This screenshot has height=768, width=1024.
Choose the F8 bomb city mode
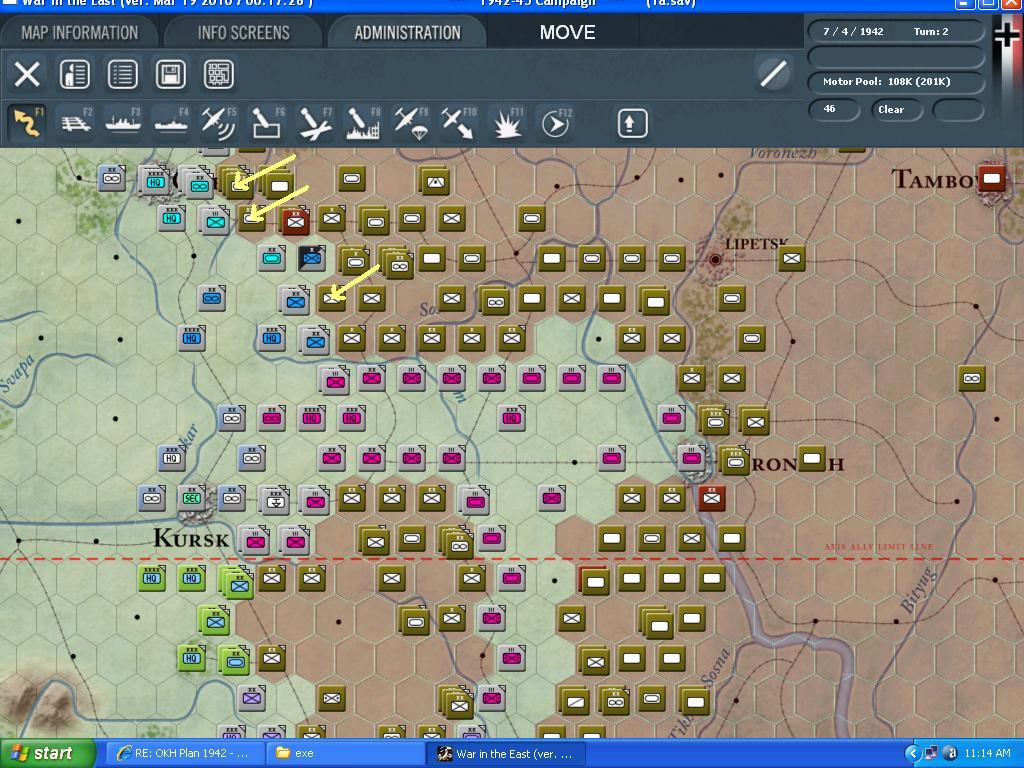[363, 122]
